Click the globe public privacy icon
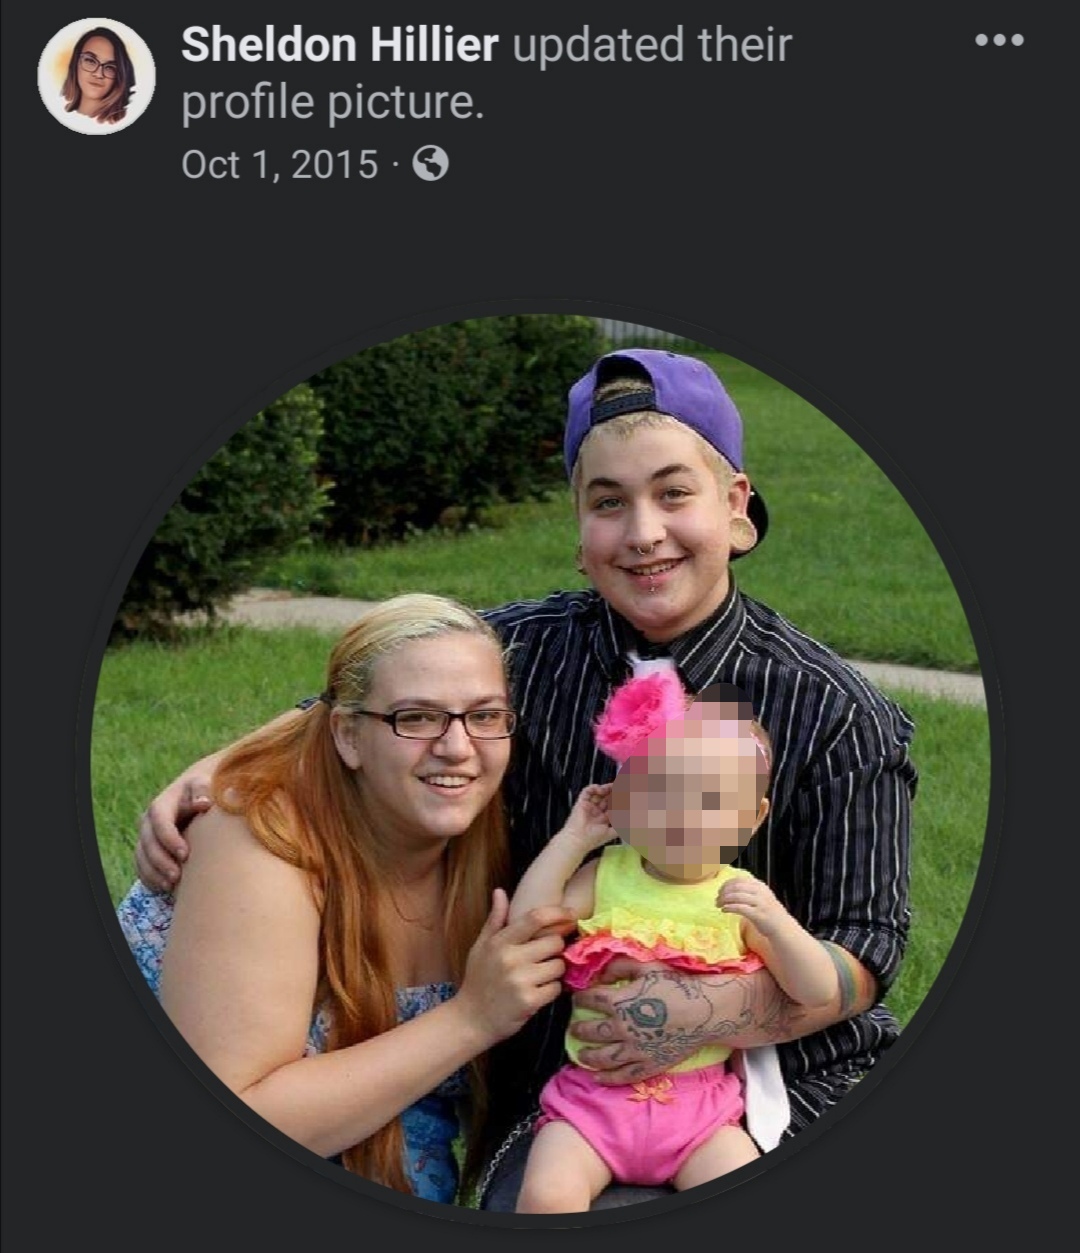The width and height of the screenshot is (1080, 1253). (430, 163)
